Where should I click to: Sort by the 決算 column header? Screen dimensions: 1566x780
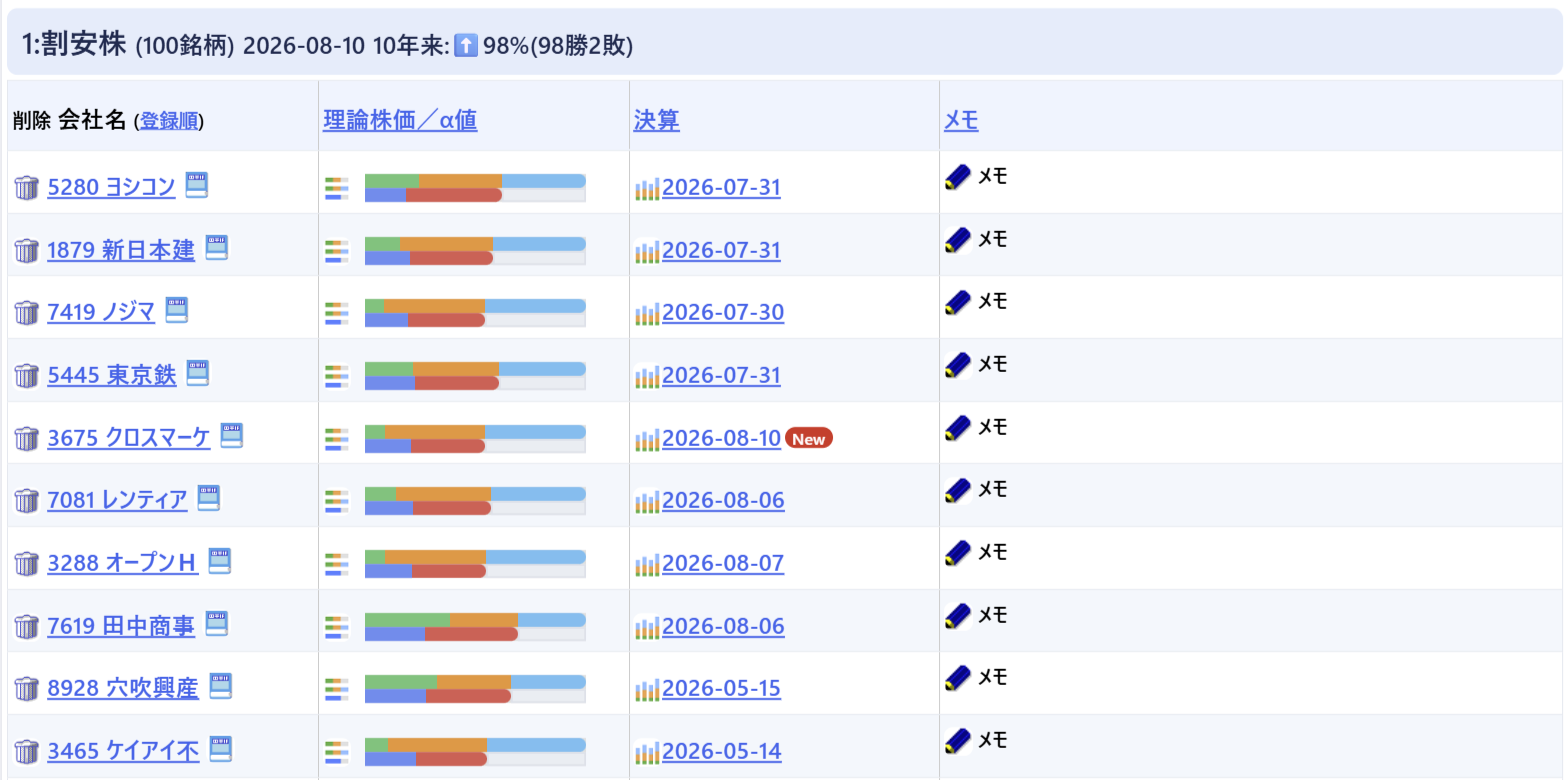pyautogui.click(x=656, y=121)
